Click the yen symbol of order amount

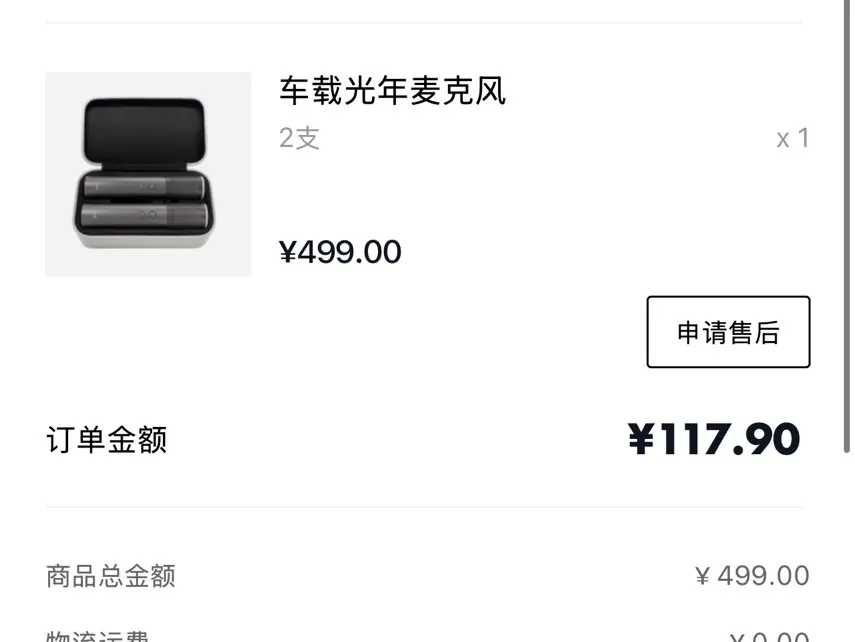tap(641, 439)
